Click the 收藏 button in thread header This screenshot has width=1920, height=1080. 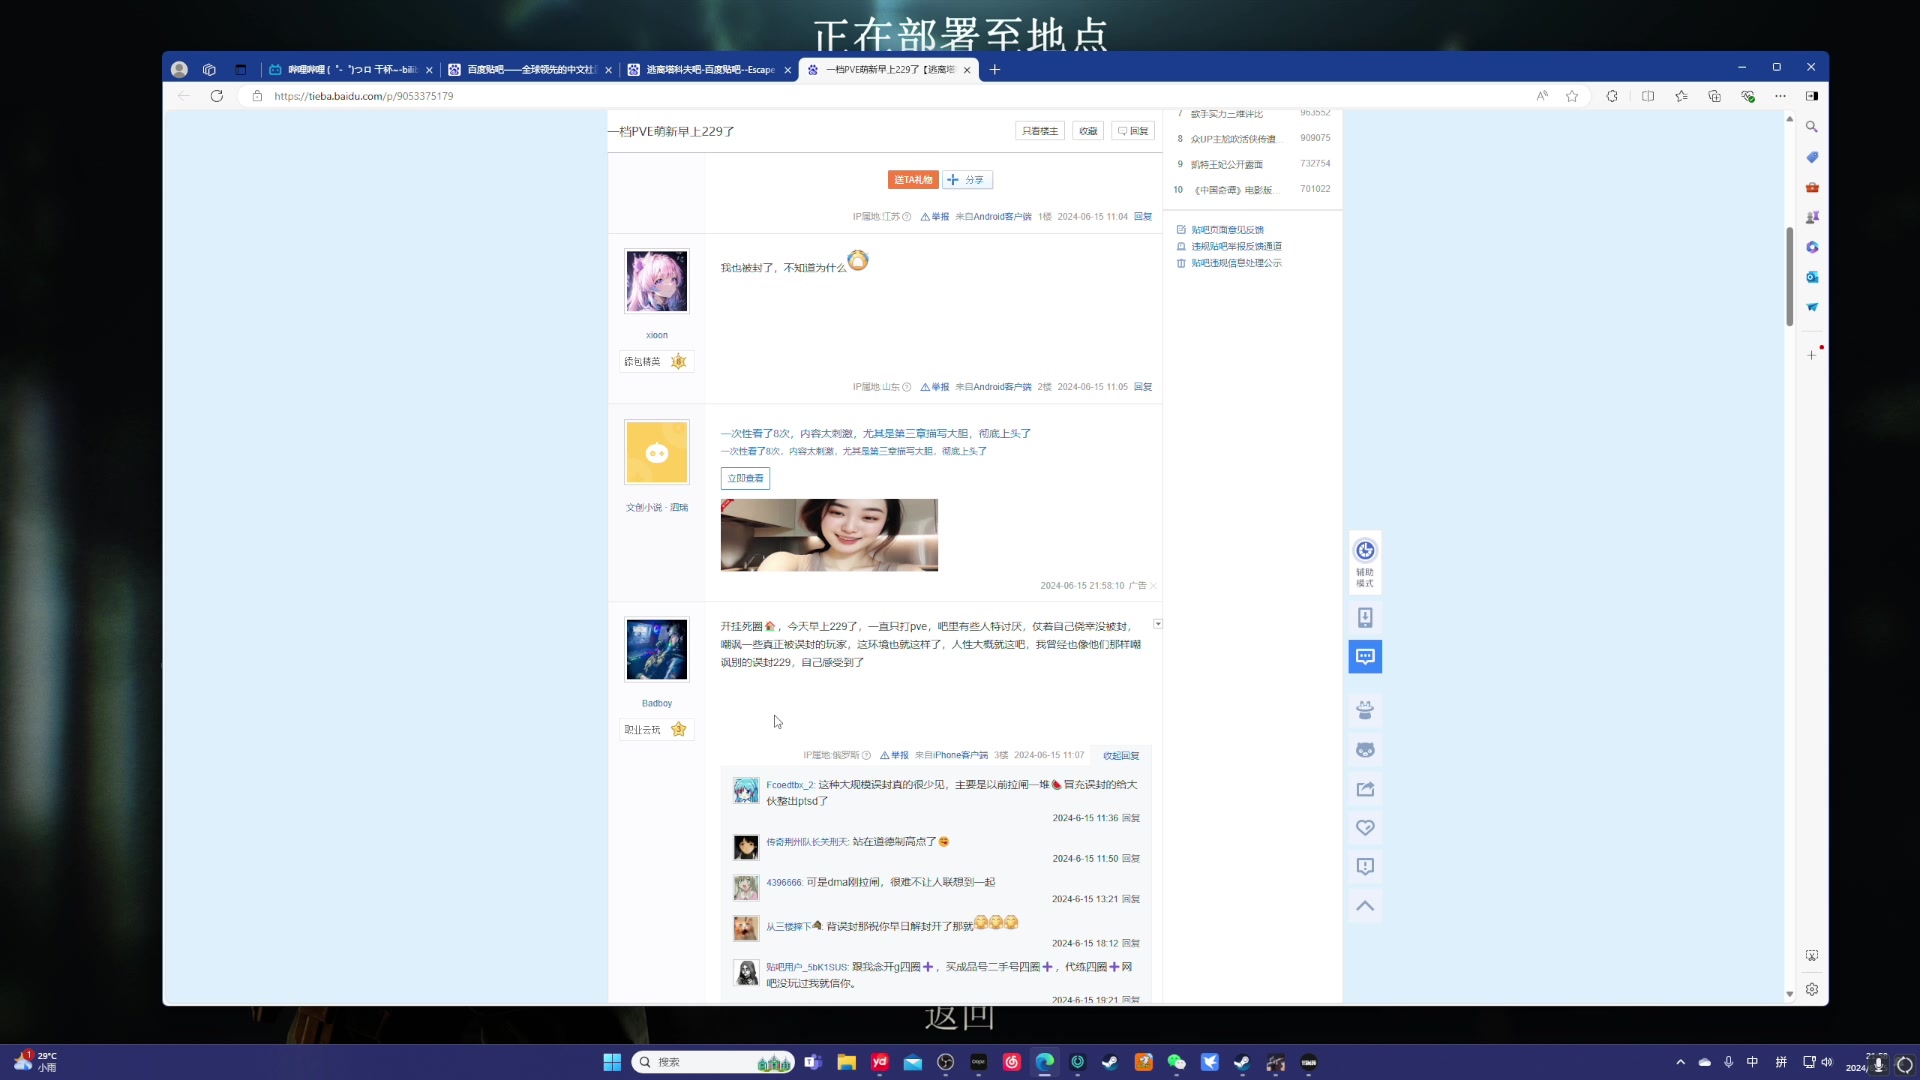(1088, 131)
